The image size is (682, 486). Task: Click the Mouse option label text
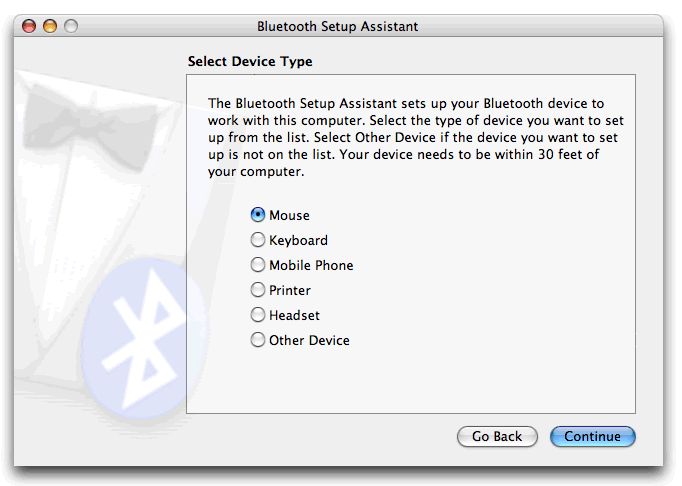pos(290,215)
